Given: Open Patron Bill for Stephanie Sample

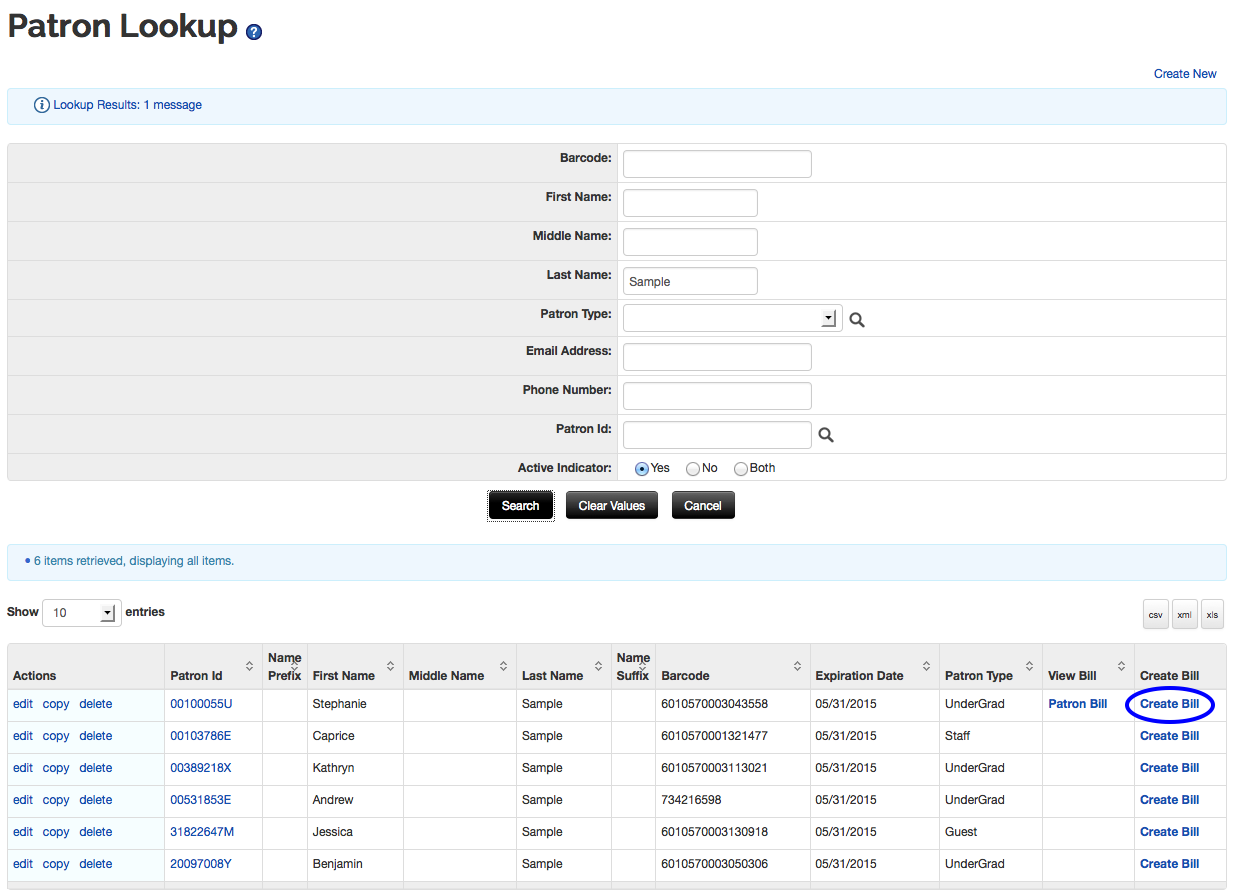Looking at the screenshot, I should (1077, 704).
